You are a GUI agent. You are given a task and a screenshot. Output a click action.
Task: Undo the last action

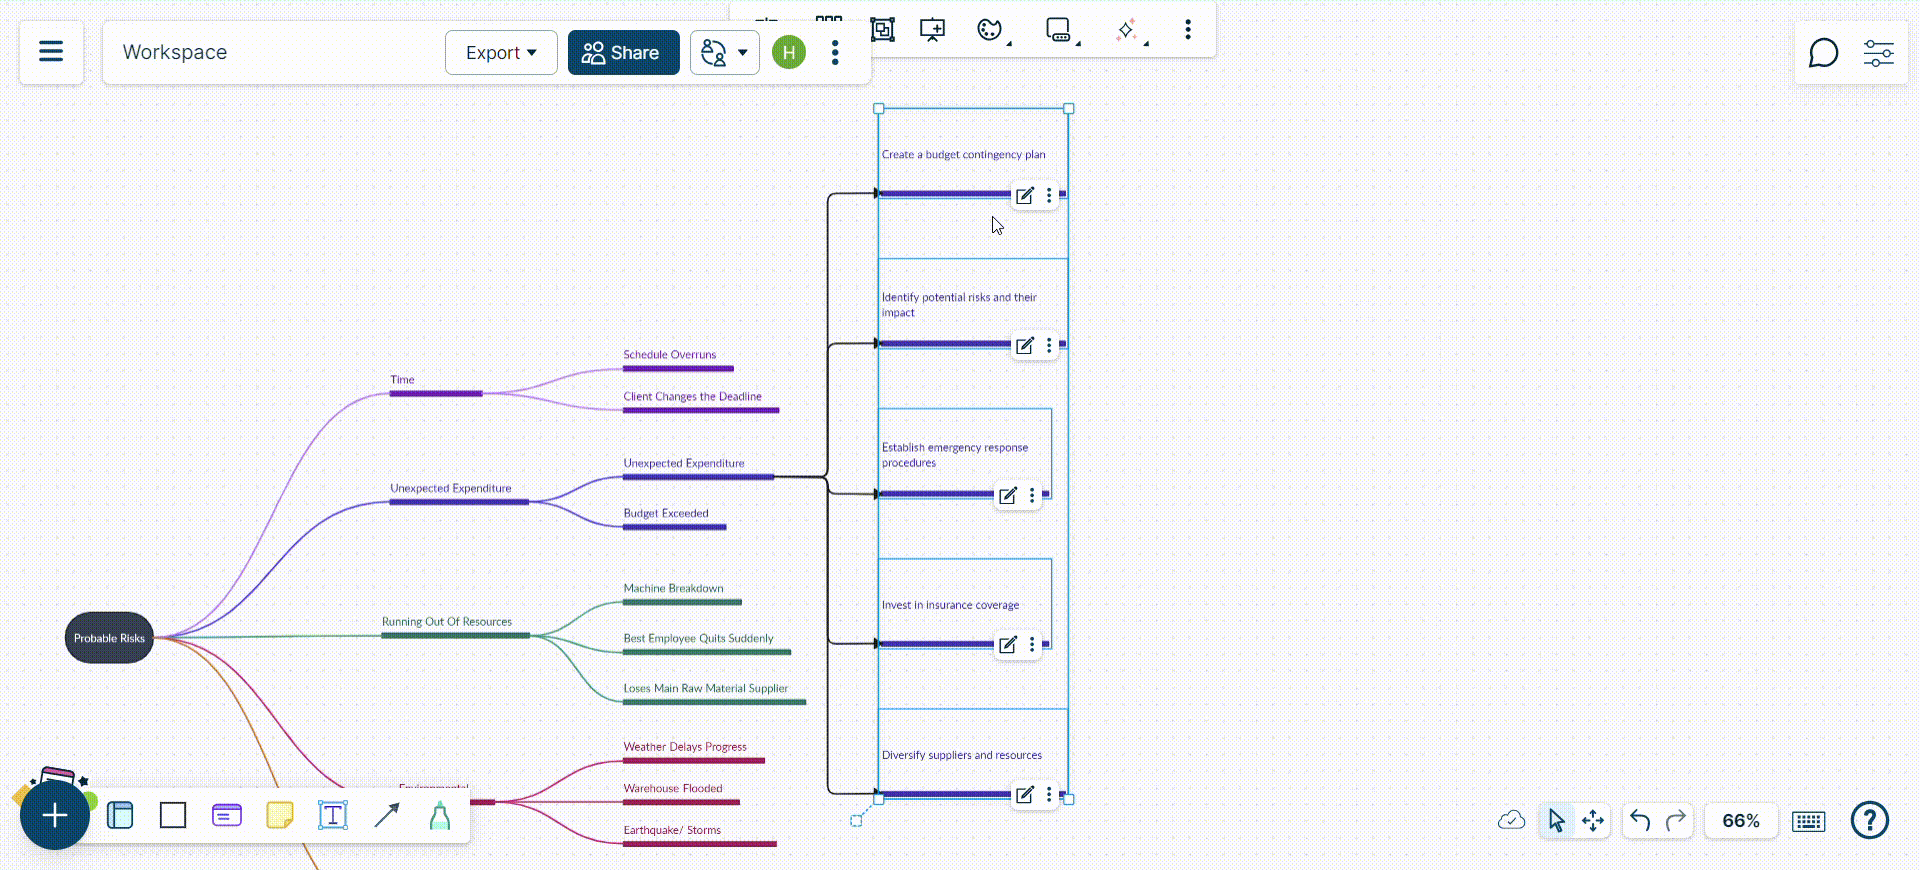pyautogui.click(x=1640, y=821)
